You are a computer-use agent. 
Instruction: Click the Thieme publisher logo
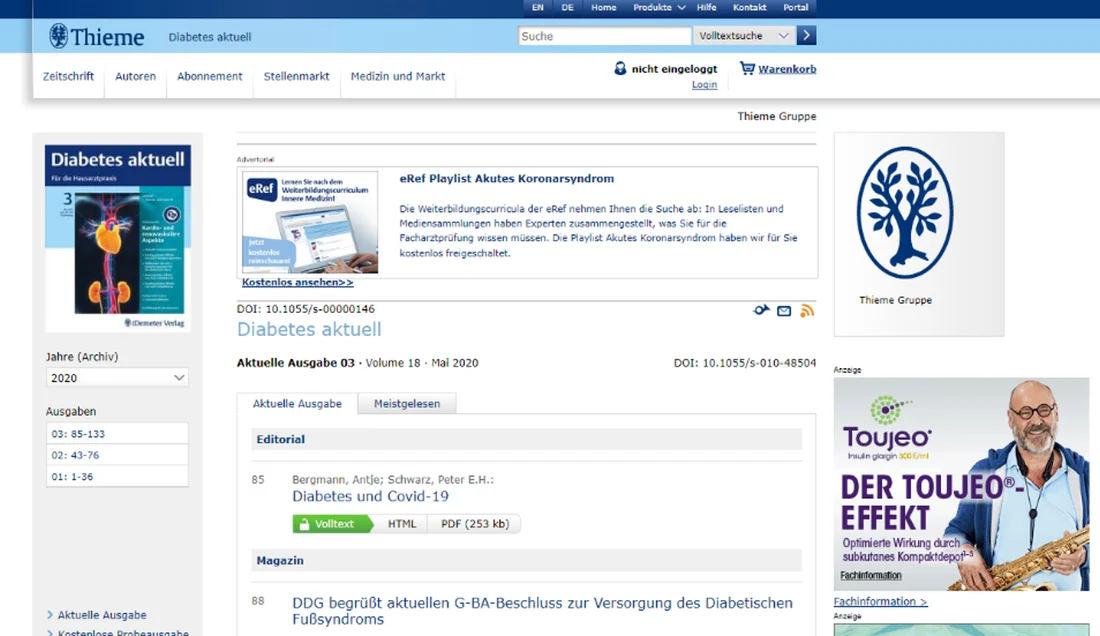point(96,35)
